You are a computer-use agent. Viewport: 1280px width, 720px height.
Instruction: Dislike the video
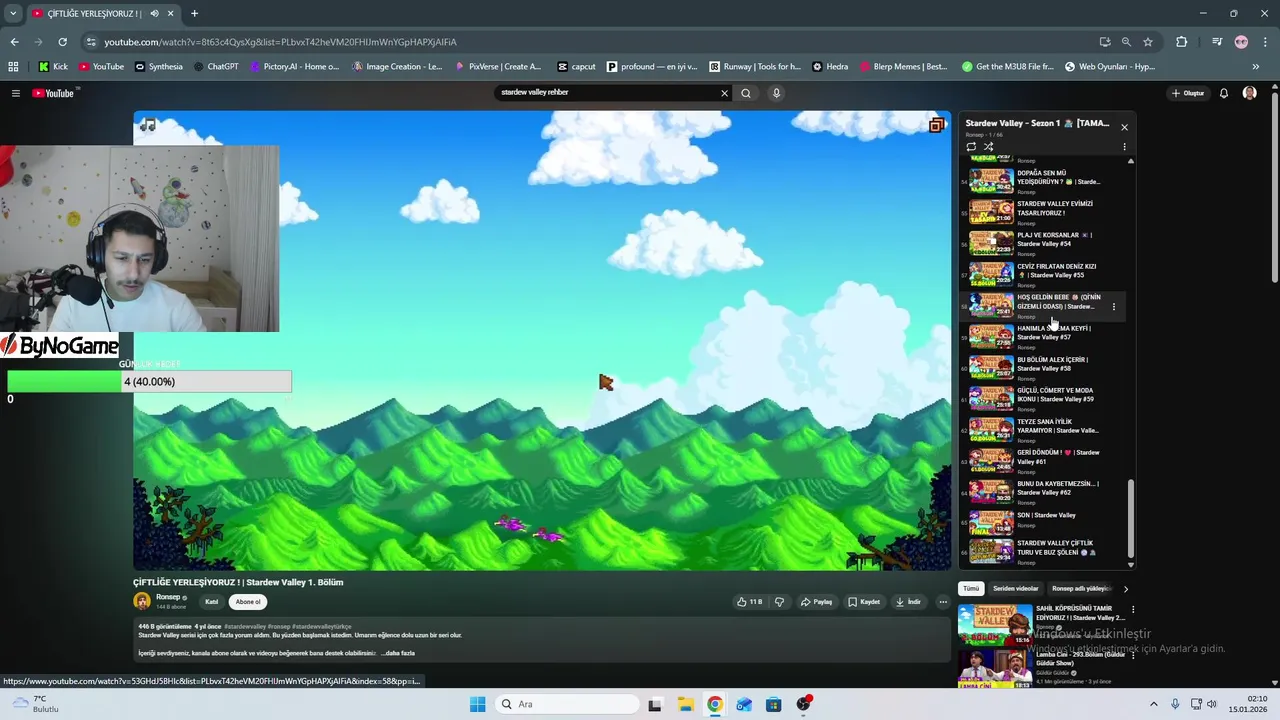tap(779, 602)
